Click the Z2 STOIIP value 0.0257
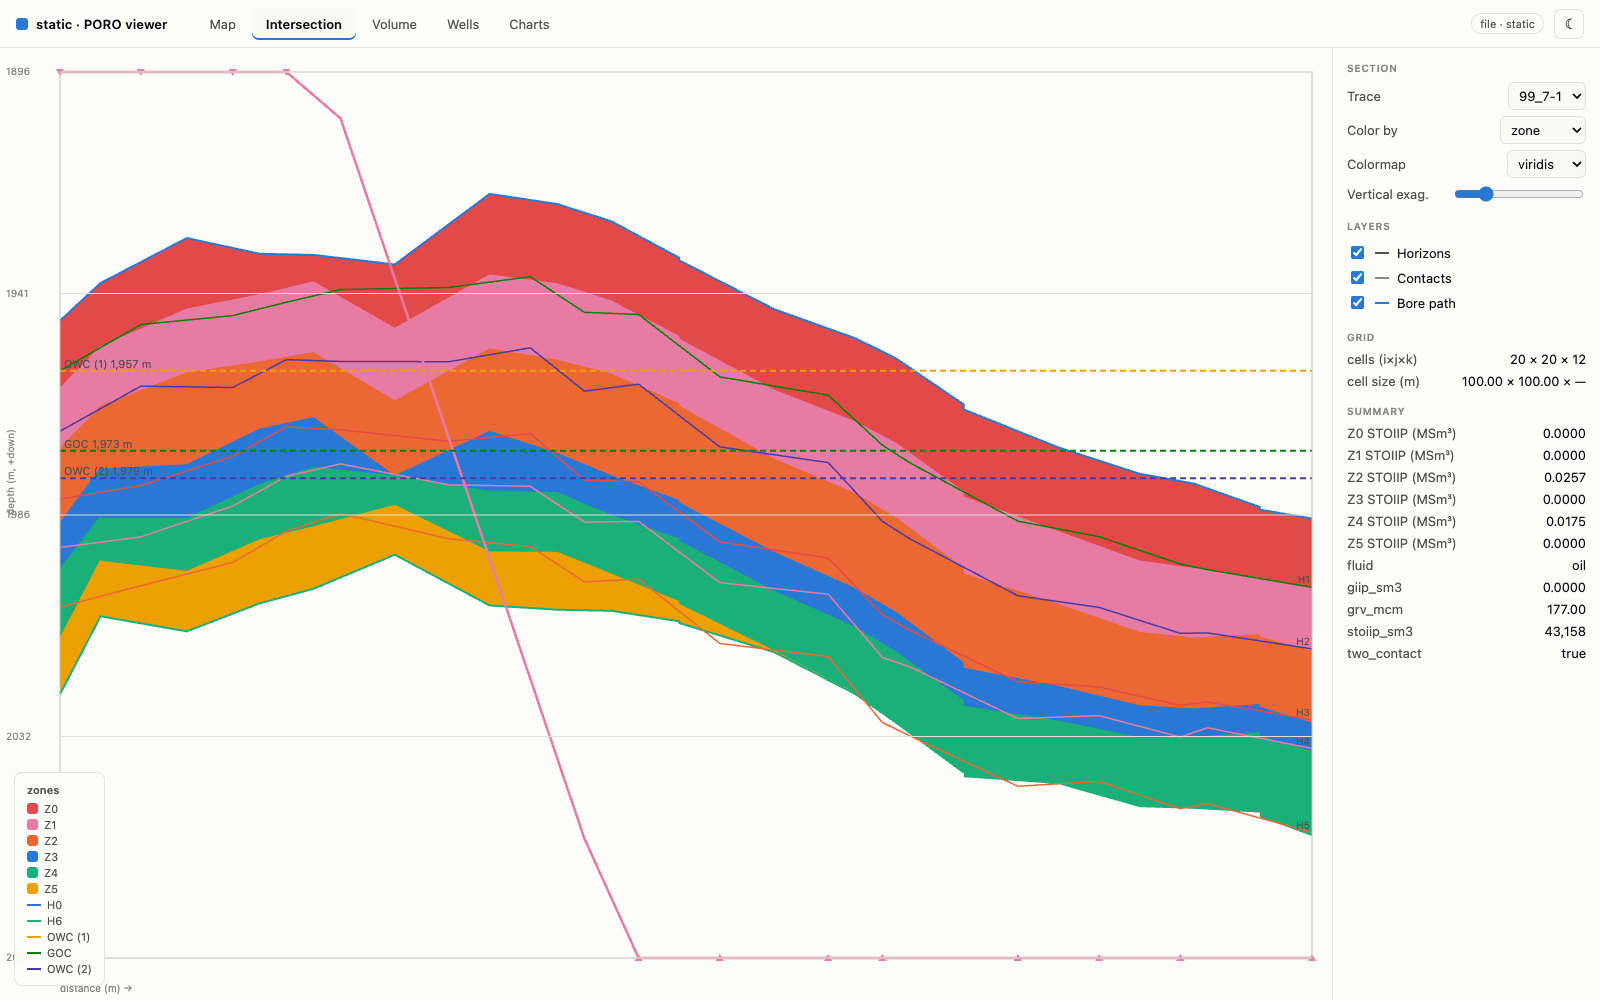This screenshot has width=1600, height=1000. (x=1564, y=477)
